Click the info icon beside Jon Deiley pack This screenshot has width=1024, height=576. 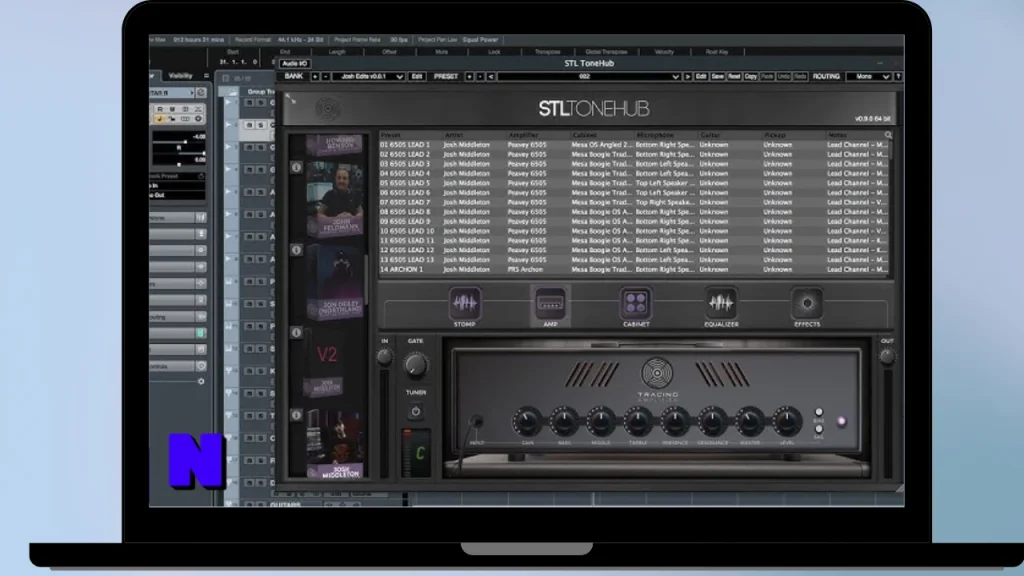[296, 250]
